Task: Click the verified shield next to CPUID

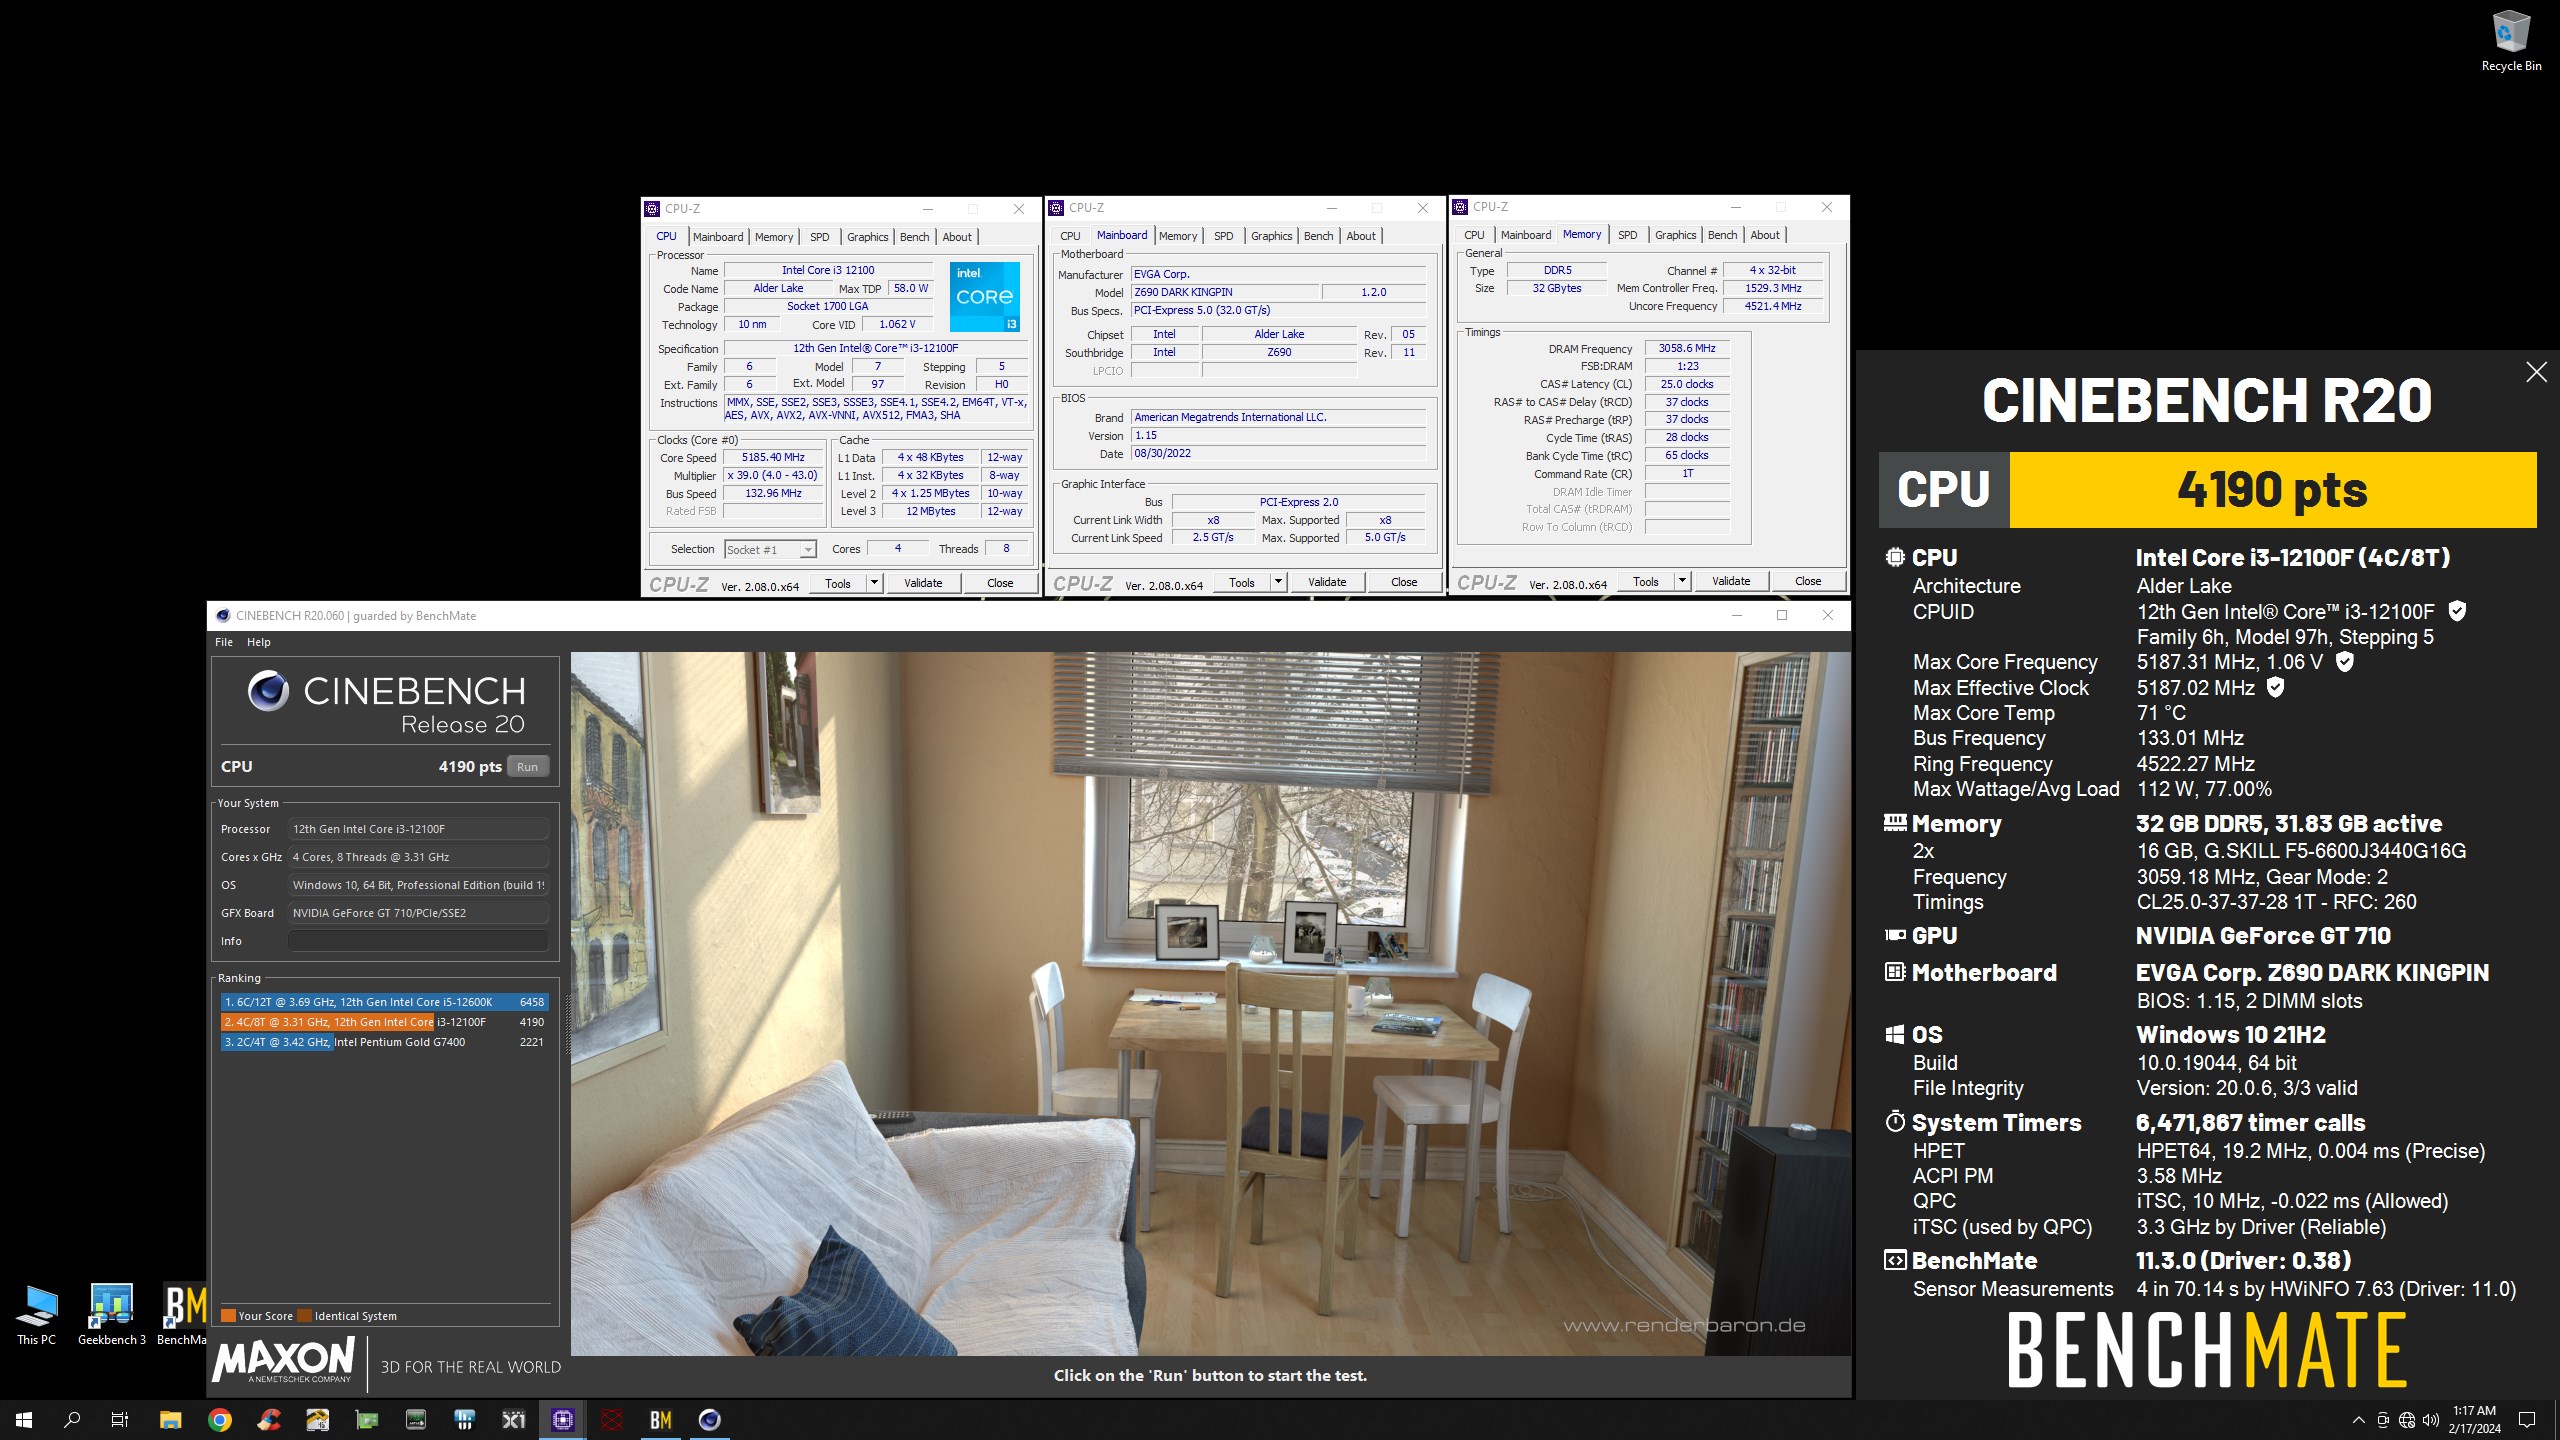Action: (x=2457, y=611)
